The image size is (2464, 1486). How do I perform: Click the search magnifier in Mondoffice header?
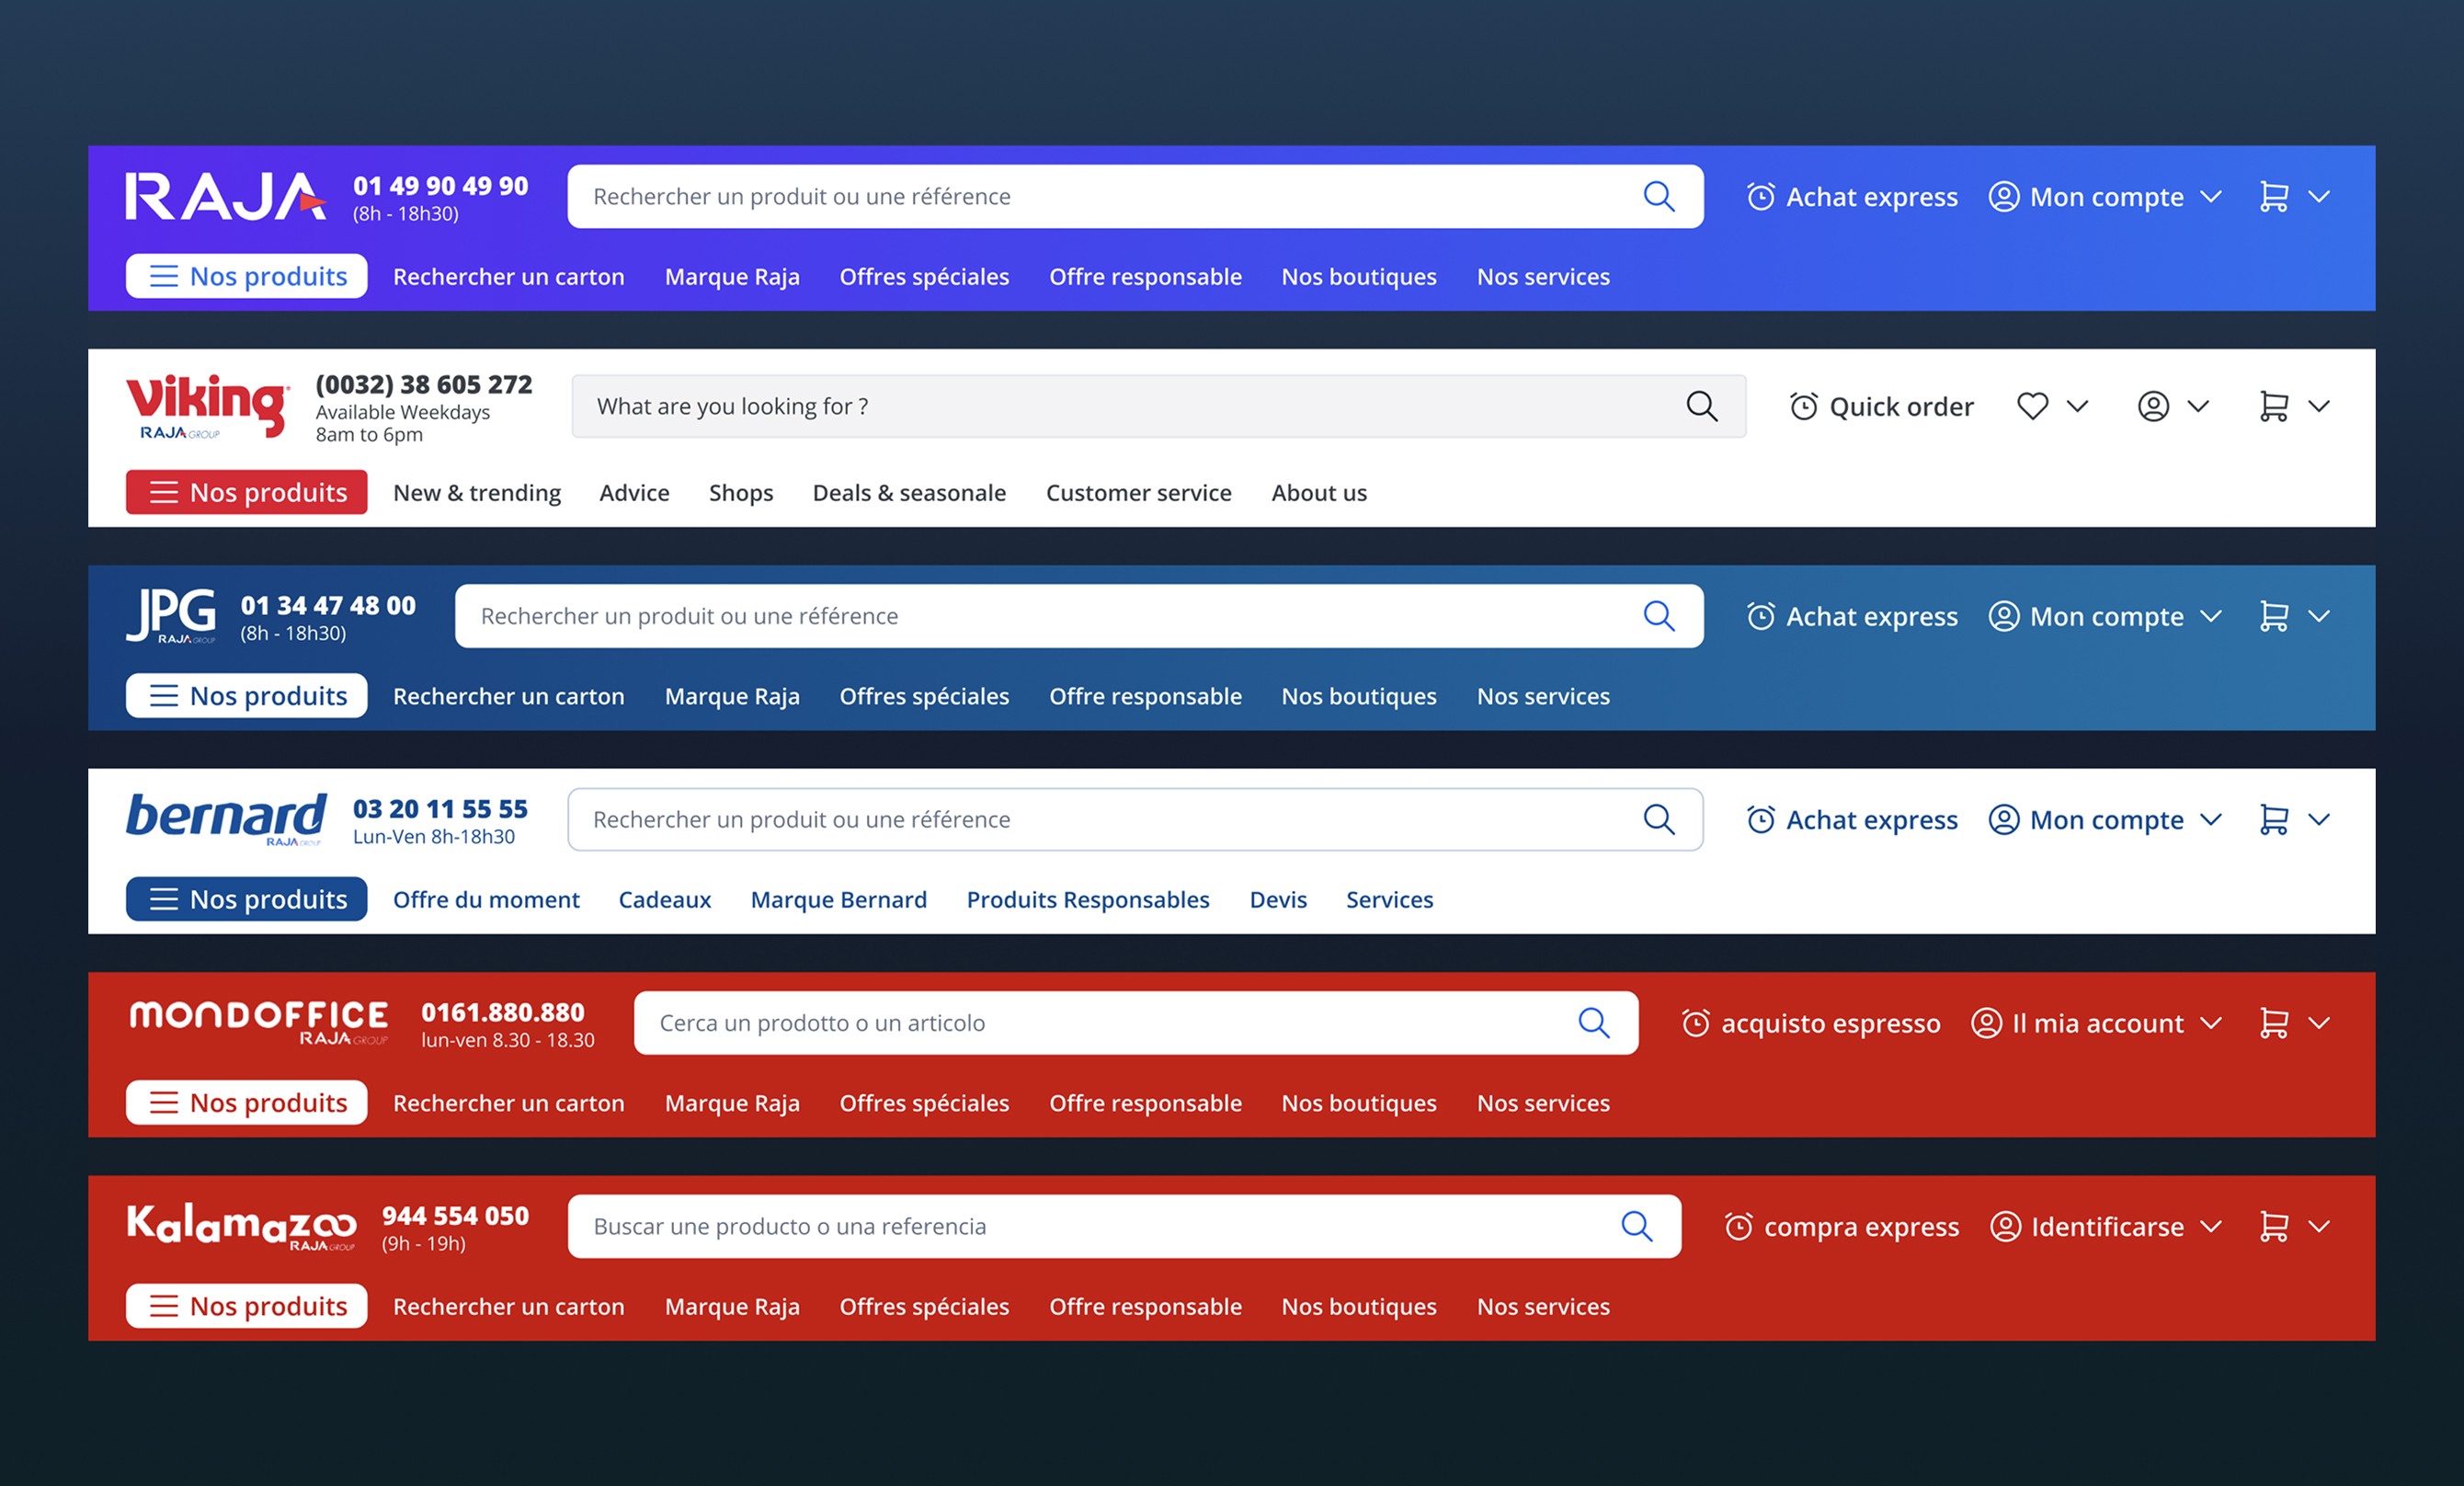click(1593, 1023)
